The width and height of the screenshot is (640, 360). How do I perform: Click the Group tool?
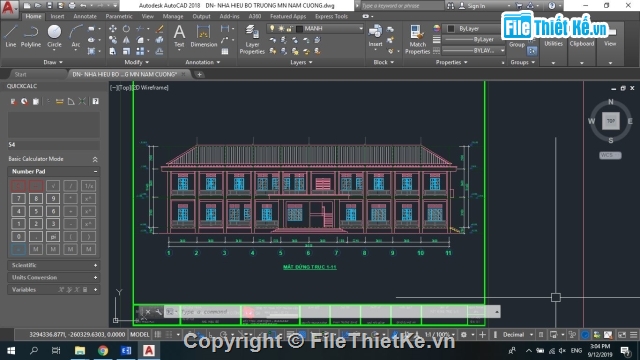[517, 44]
